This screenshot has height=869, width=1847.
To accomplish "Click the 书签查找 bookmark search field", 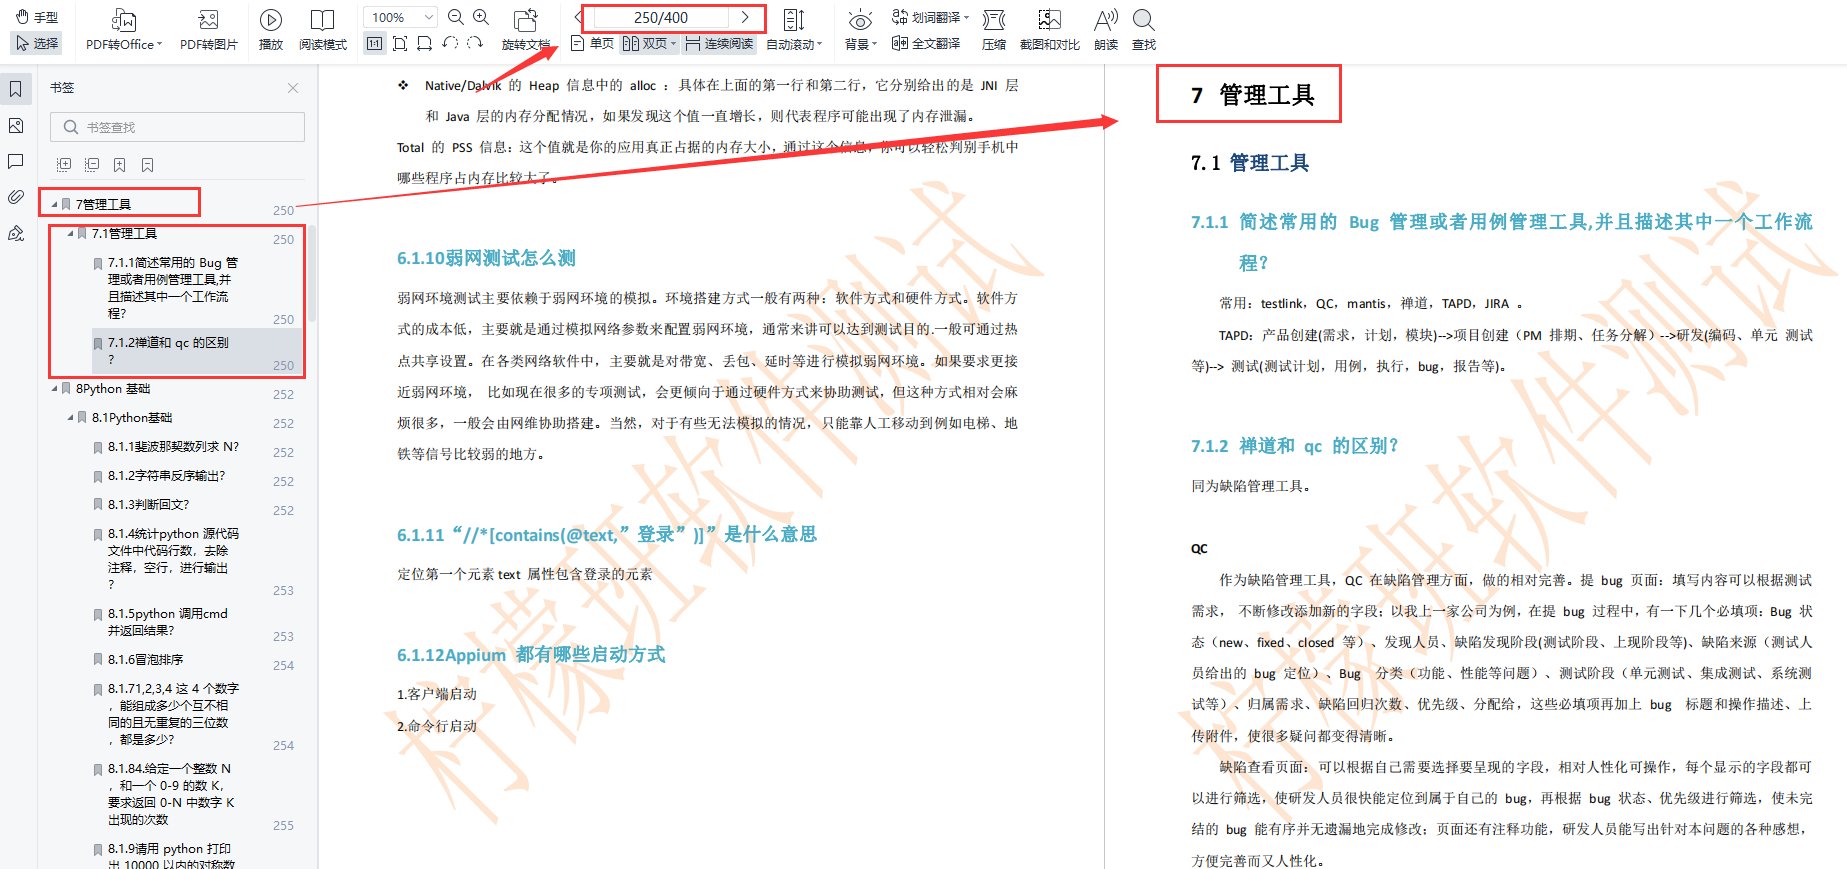I will pos(177,127).
